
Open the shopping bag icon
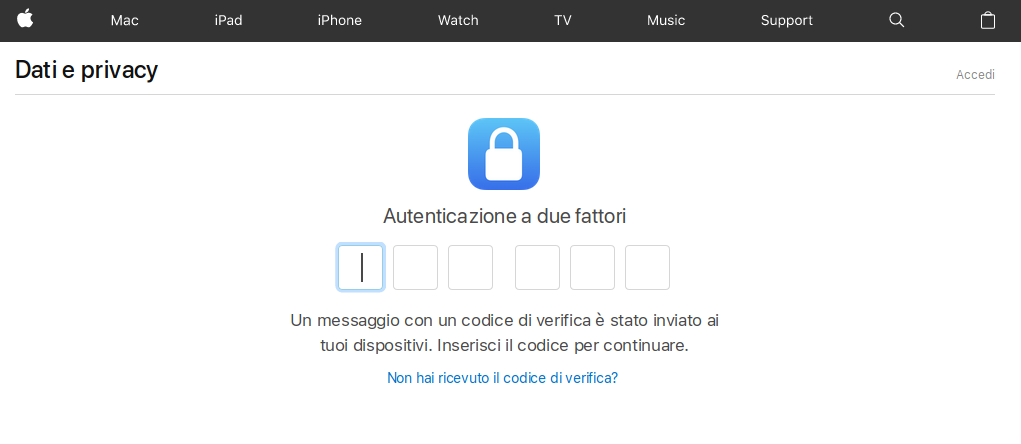[x=988, y=20]
